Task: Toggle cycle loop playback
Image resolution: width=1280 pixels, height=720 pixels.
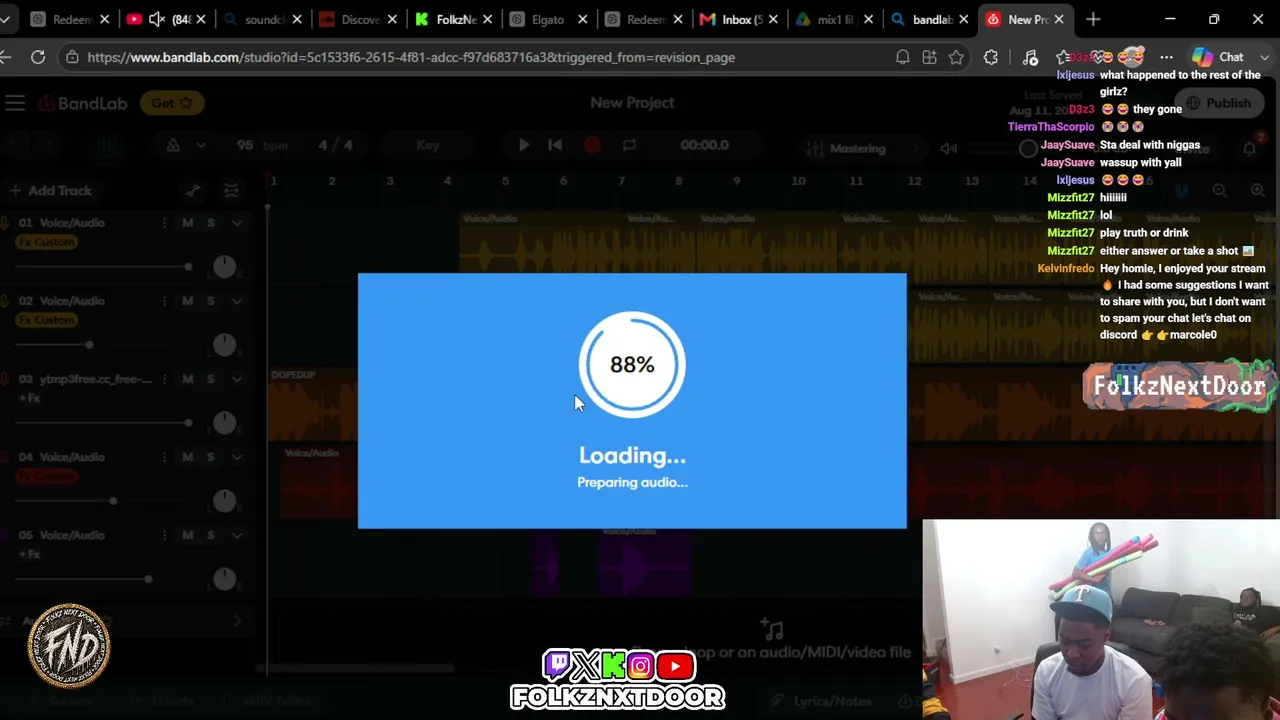Action: [629, 145]
